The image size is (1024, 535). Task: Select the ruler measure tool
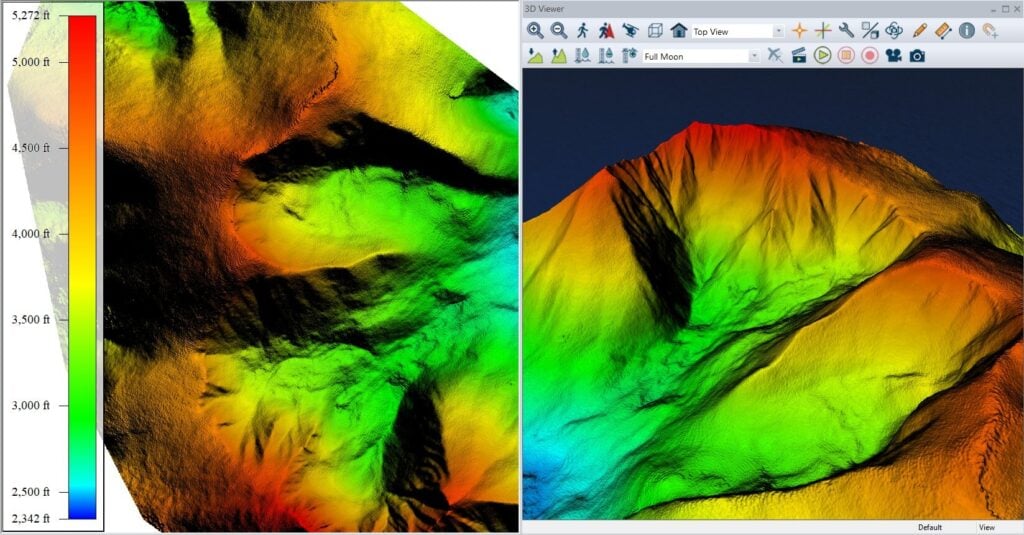(x=943, y=31)
